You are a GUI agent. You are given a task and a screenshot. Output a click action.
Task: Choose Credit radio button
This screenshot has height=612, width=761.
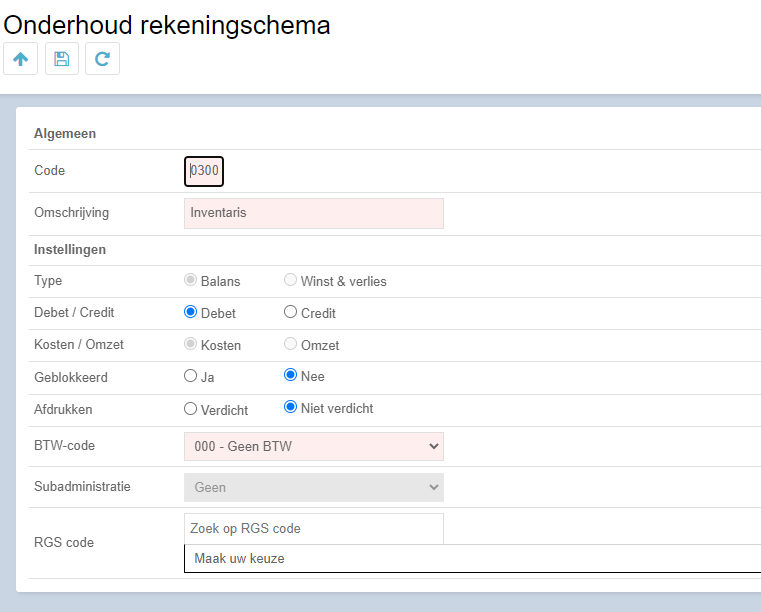click(x=290, y=312)
